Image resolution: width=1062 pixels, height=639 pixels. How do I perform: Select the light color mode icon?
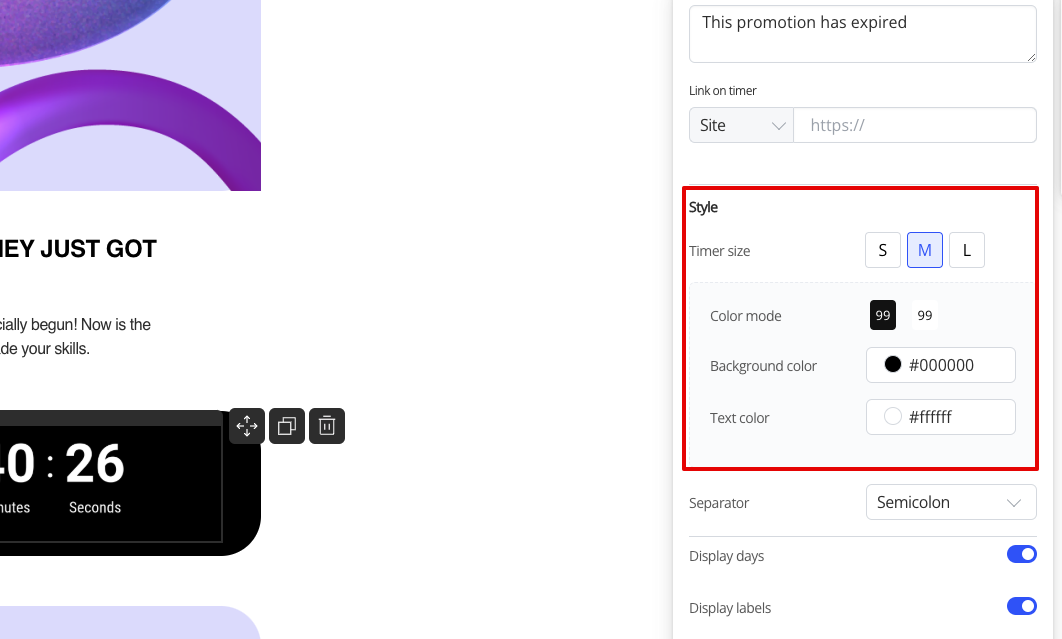[925, 315]
